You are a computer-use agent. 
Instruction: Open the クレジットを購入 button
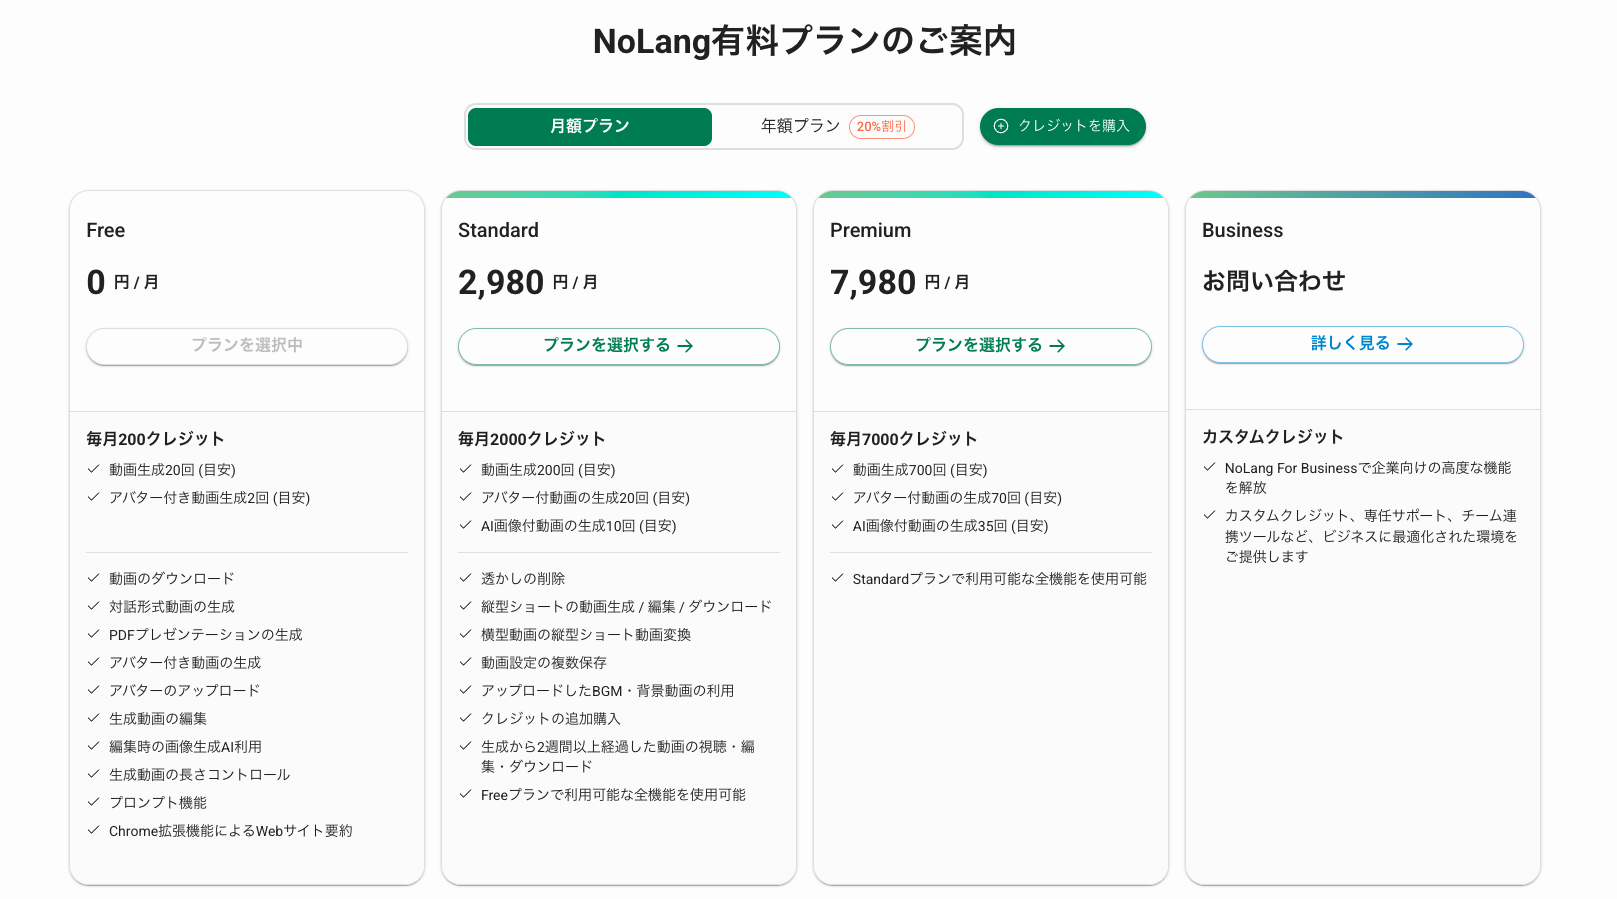[1063, 127]
